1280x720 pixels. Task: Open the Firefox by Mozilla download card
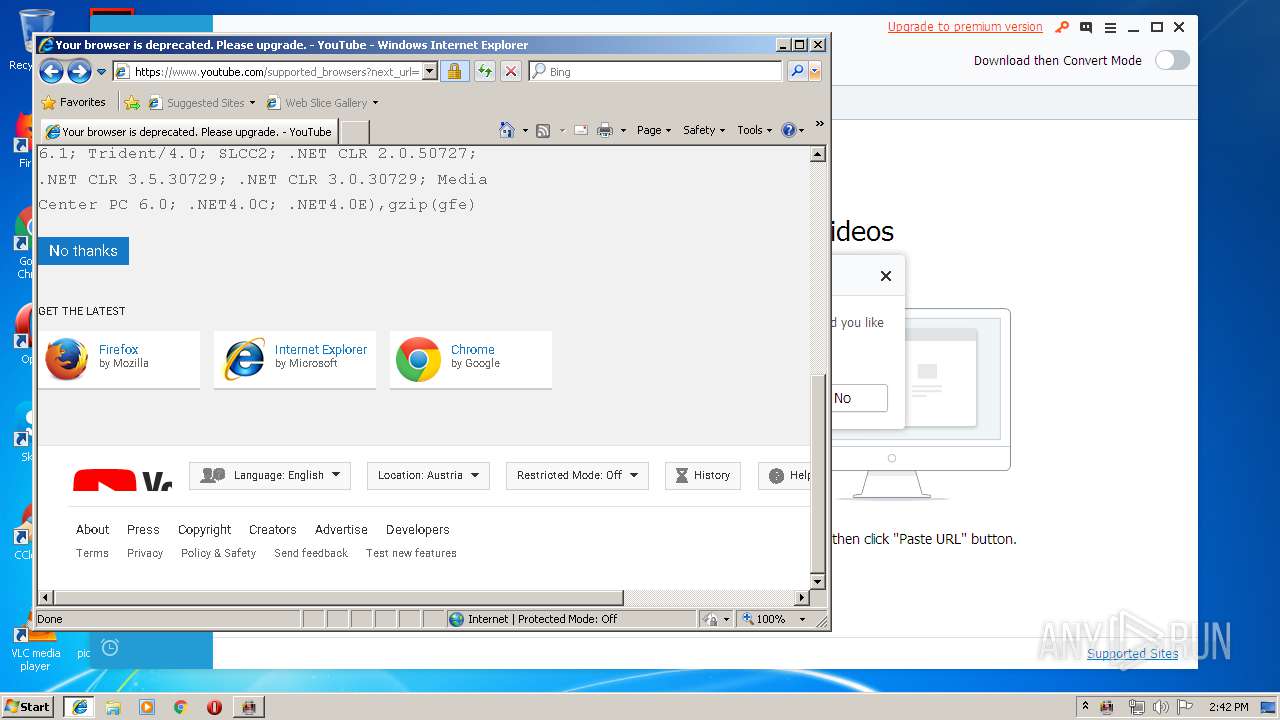119,360
